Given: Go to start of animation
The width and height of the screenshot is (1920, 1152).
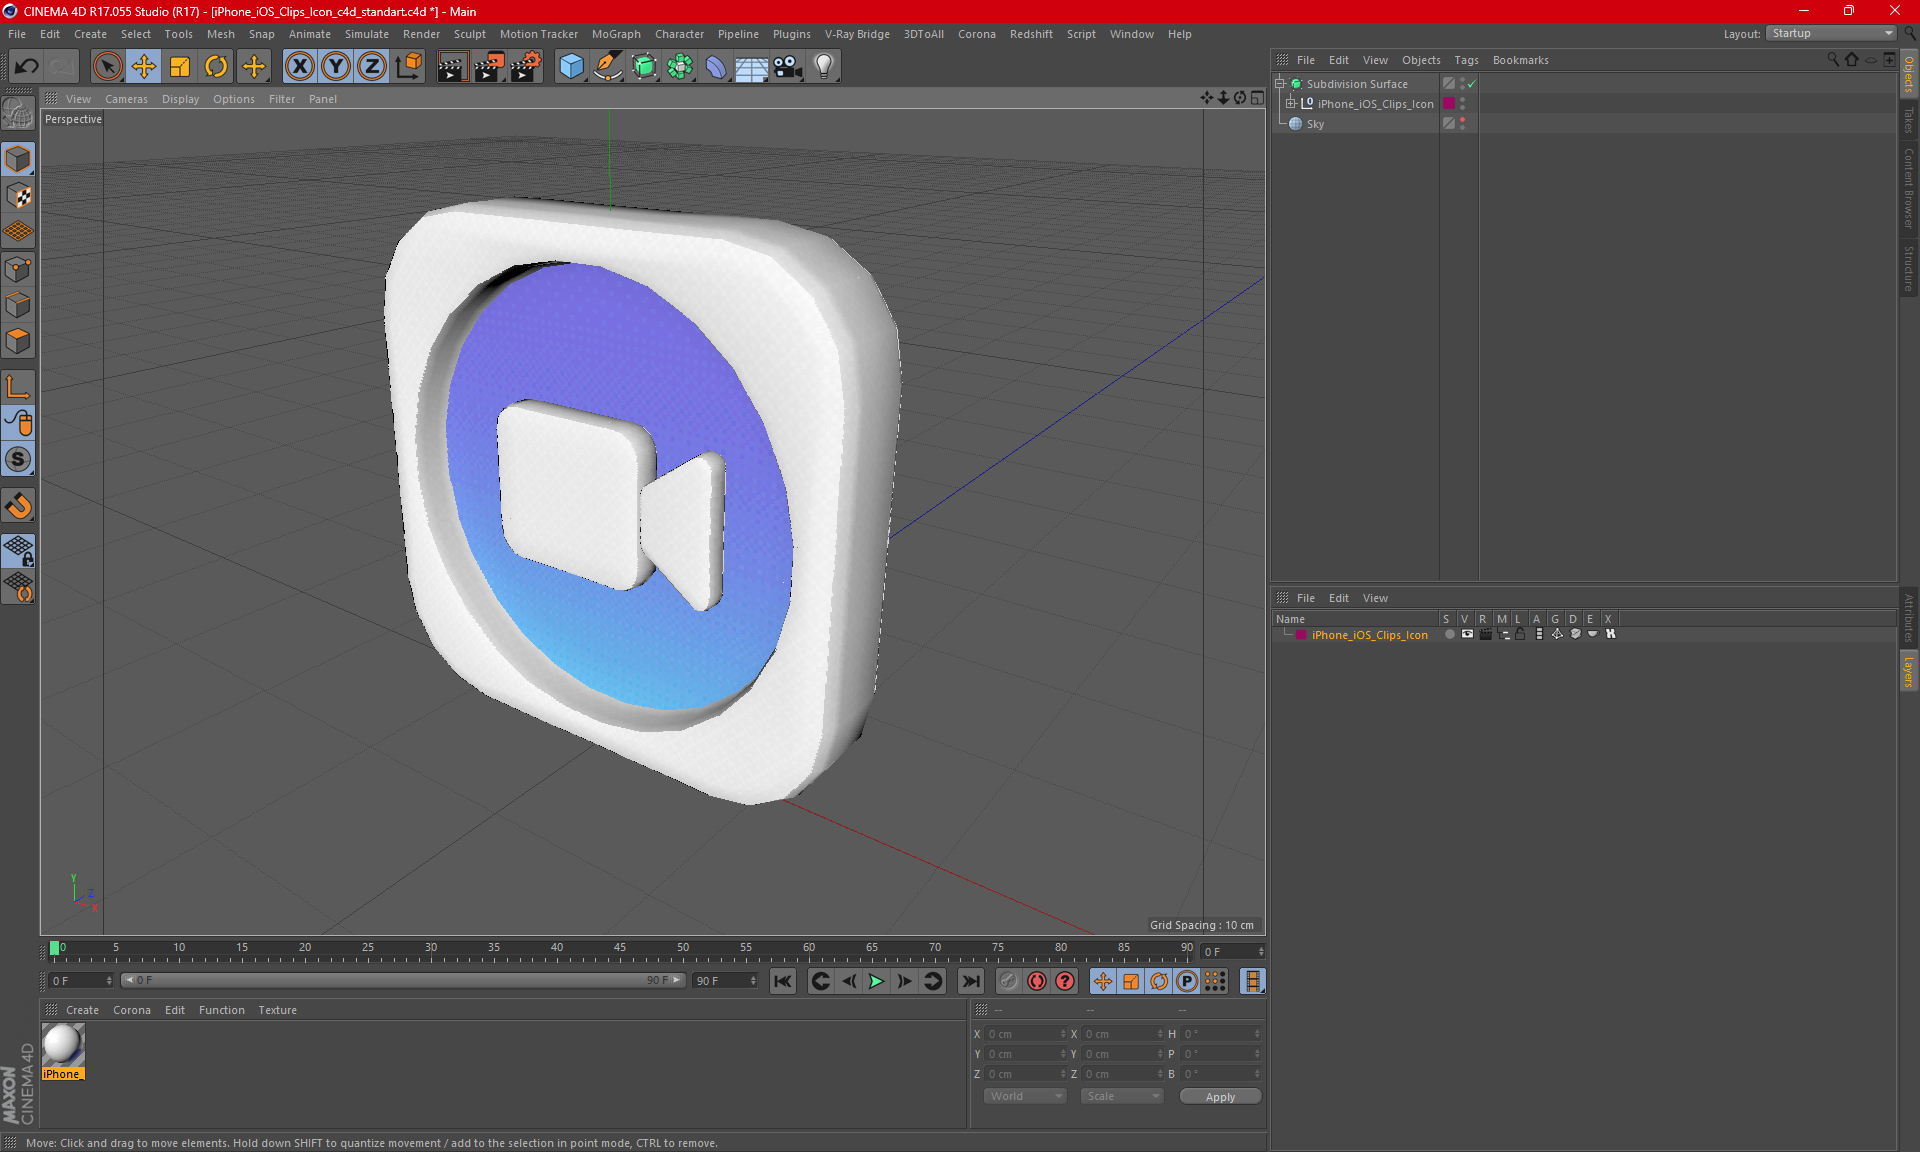Looking at the screenshot, I should (783, 981).
